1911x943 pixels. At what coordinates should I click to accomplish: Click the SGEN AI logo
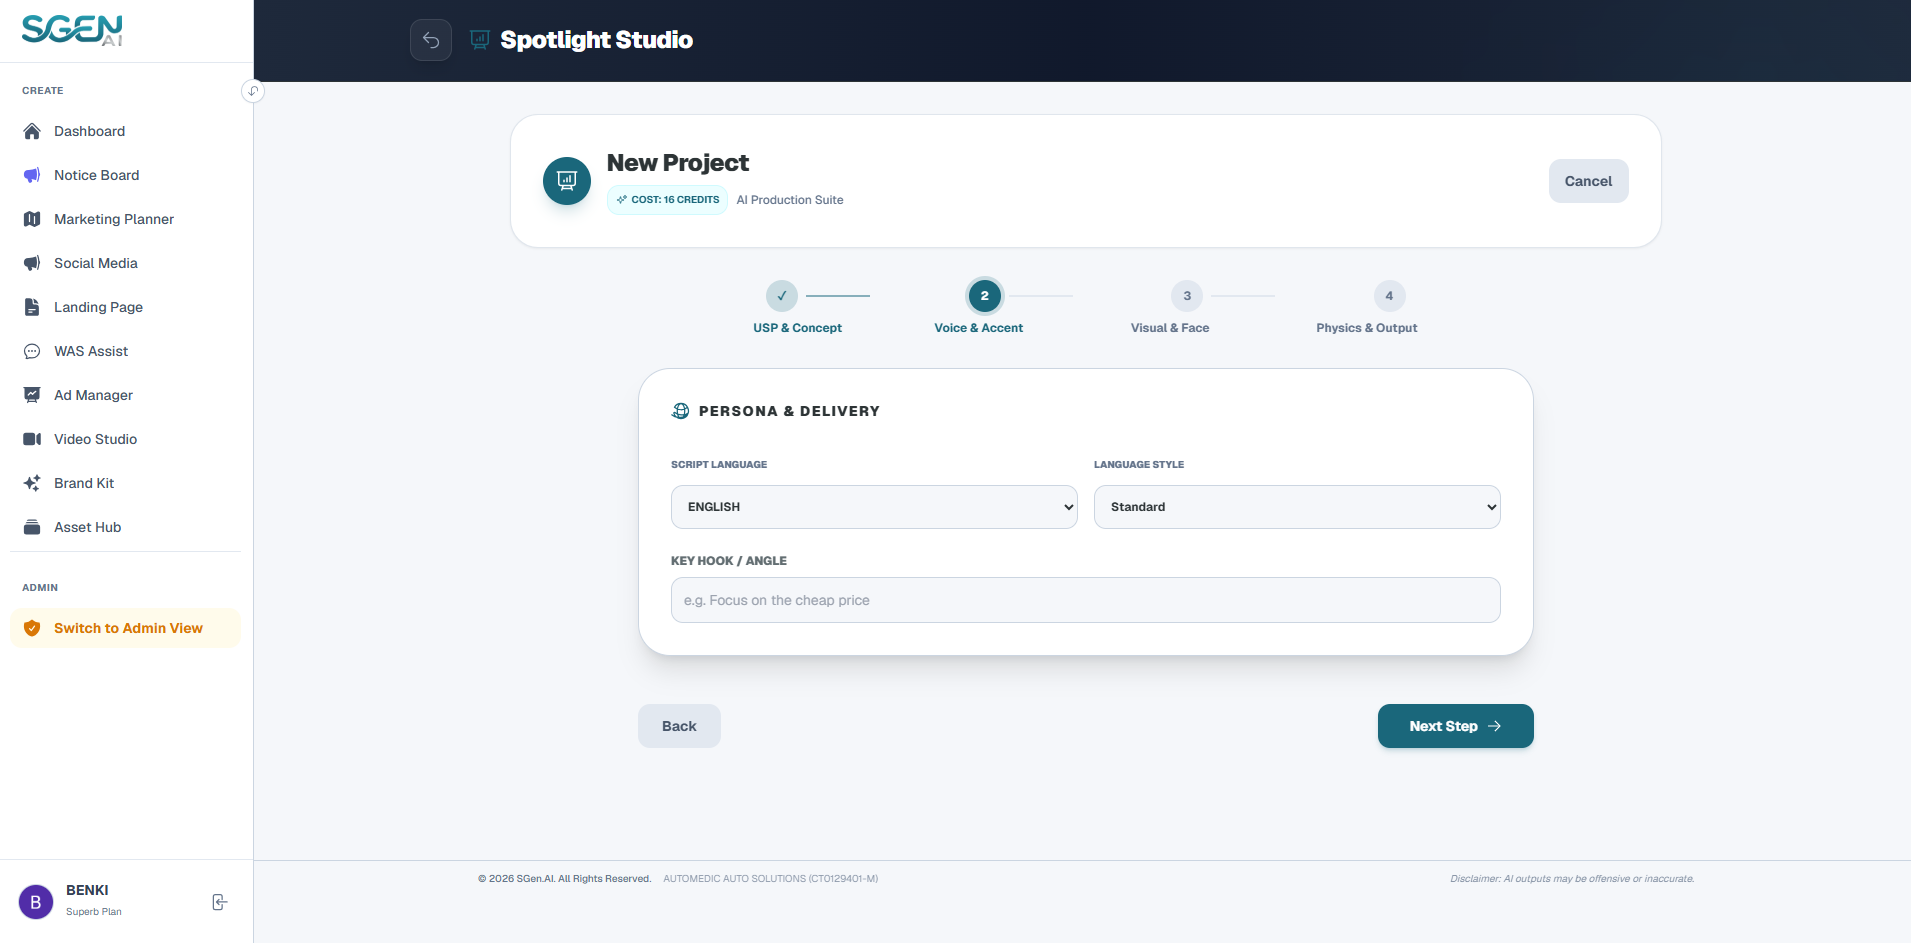click(72, 30)
